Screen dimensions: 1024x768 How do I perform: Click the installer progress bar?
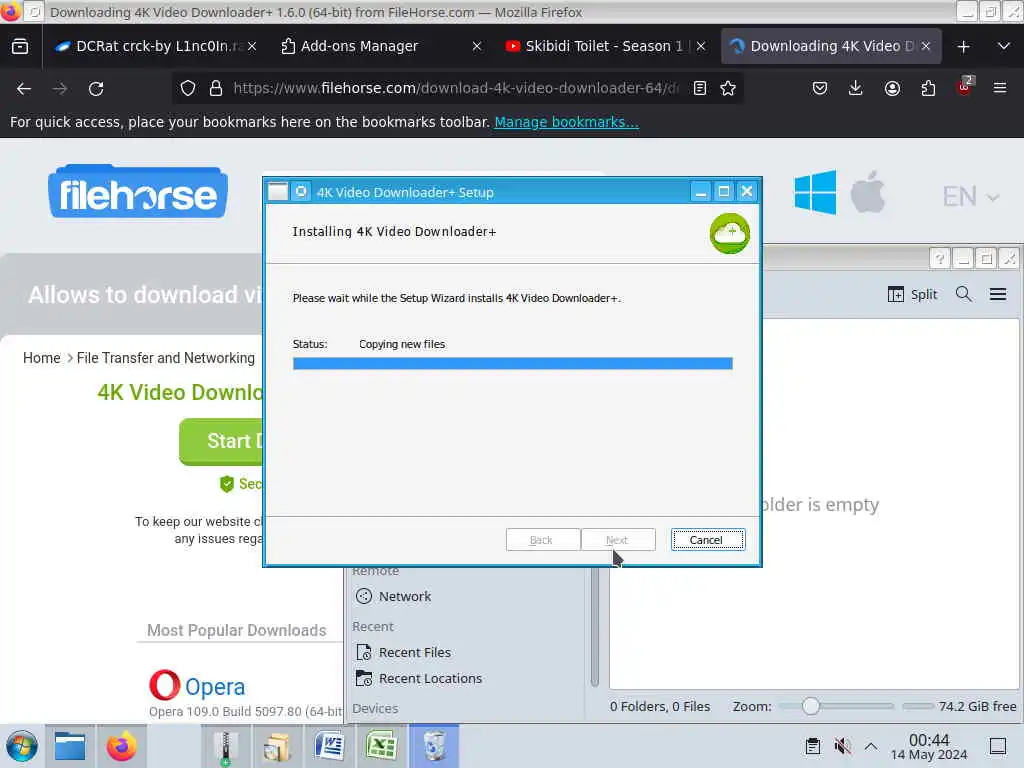point(513,364)
